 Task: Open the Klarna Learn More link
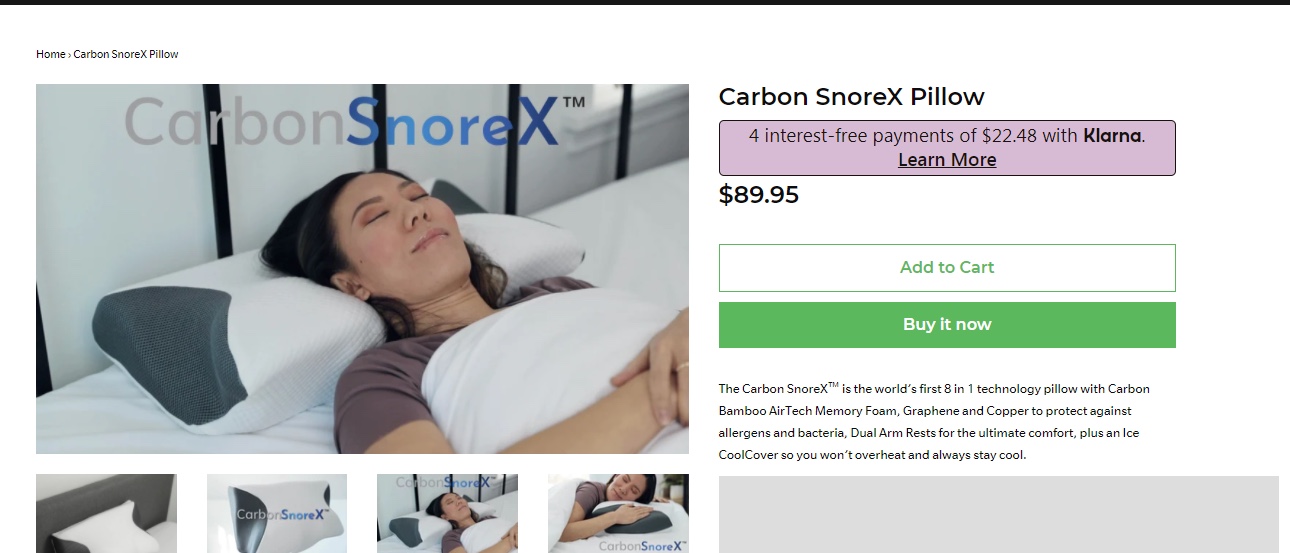947,160
